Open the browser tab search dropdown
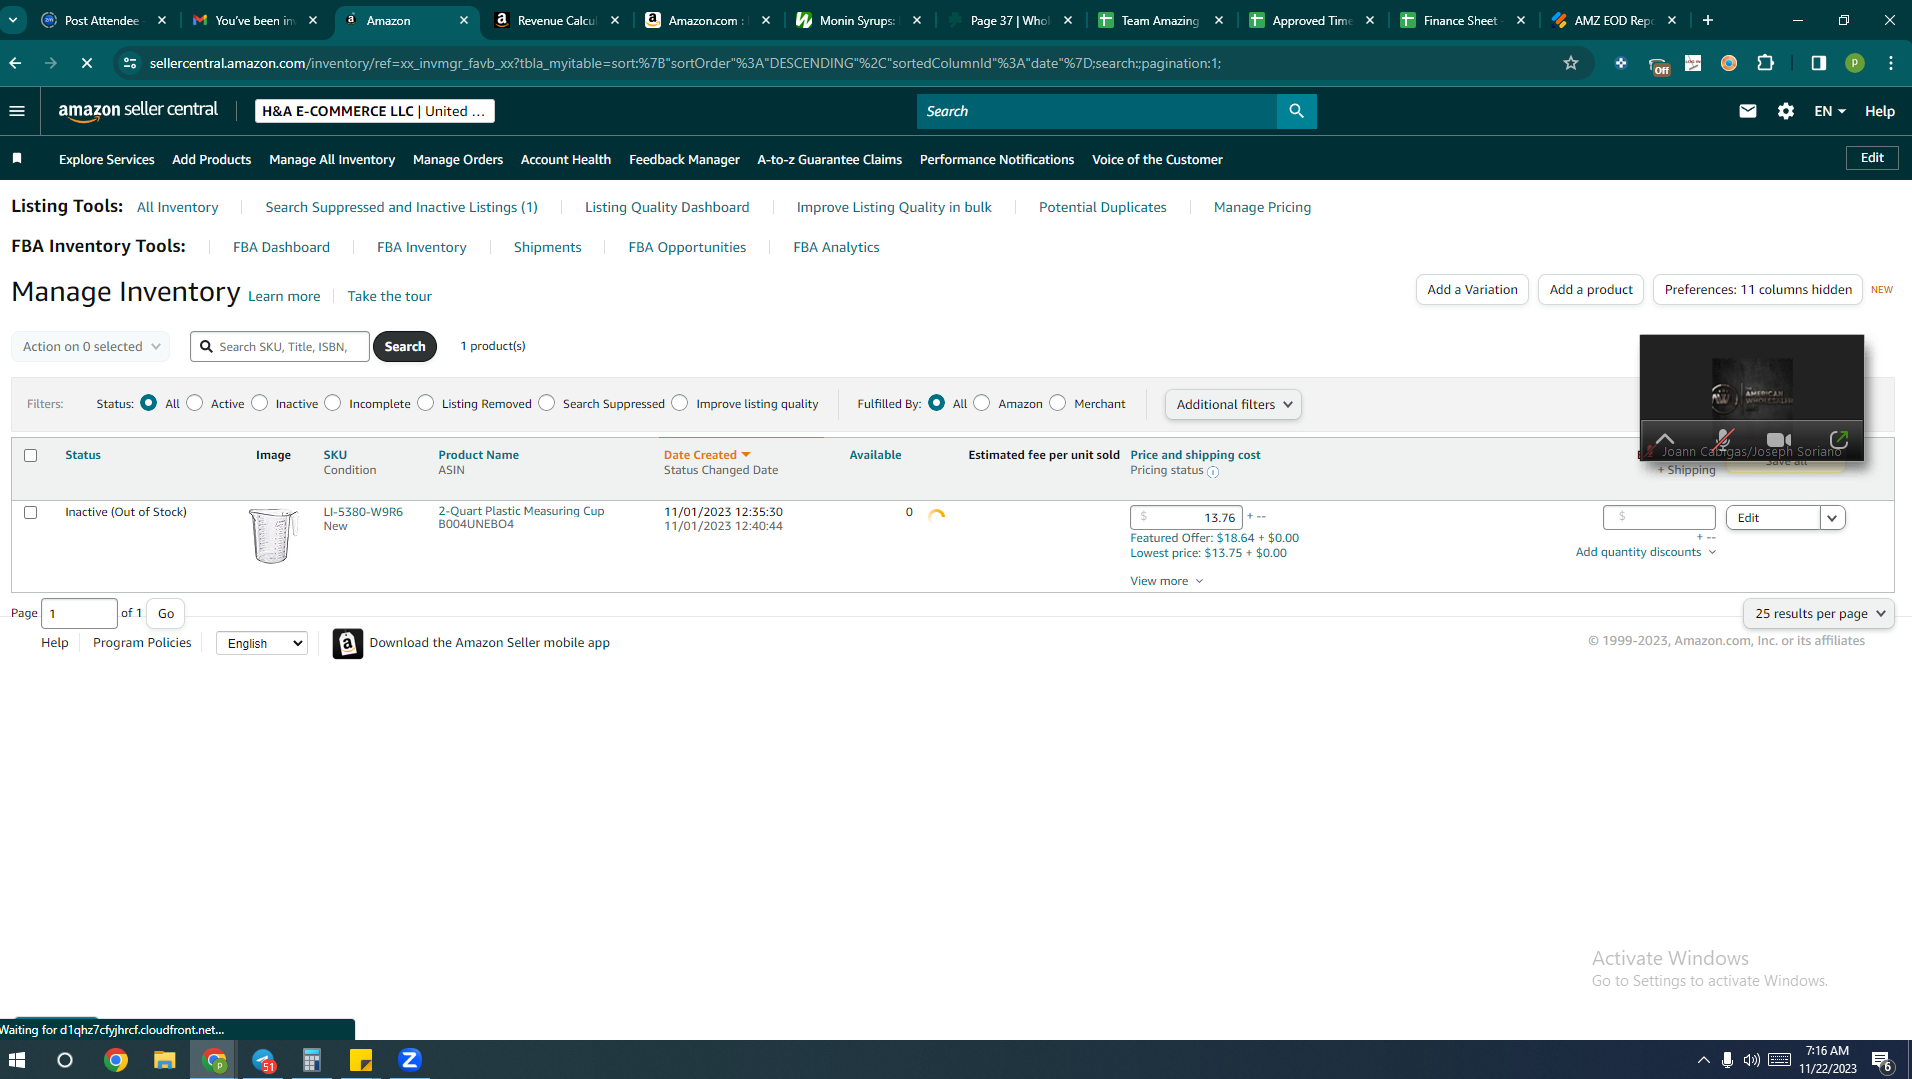This screenshot has width=1912, height=1079. click(13, 20)
